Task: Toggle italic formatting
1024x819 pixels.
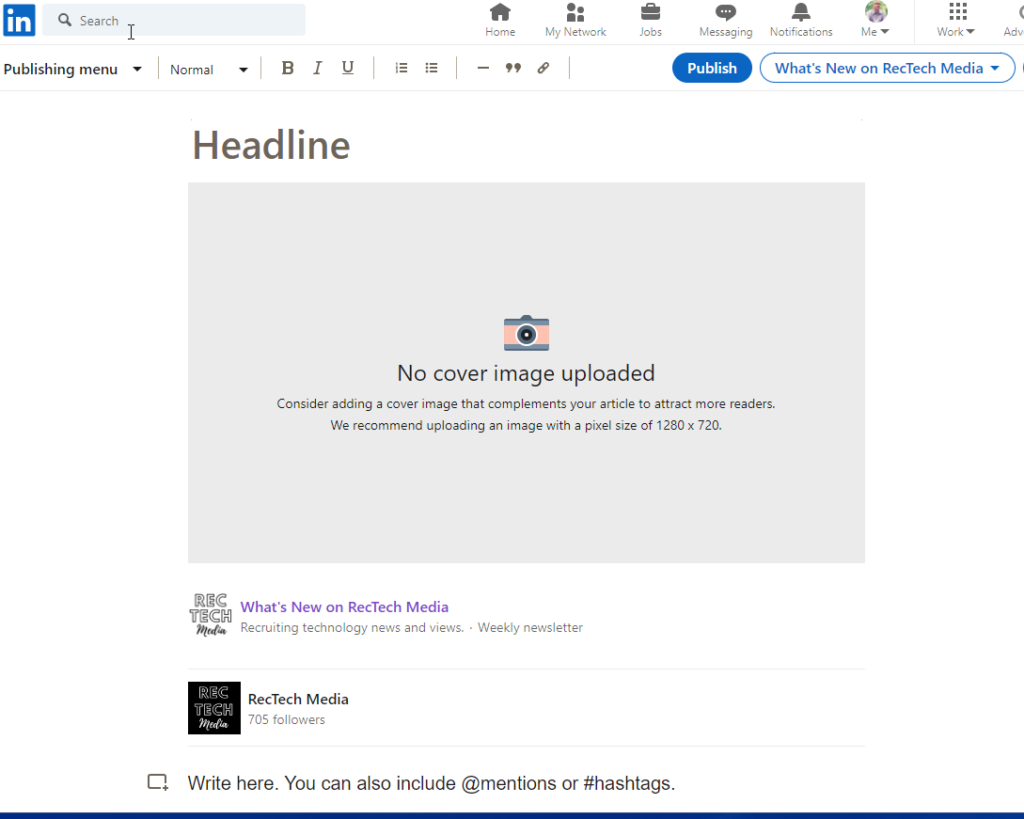Action: click(x=317, y=68)
